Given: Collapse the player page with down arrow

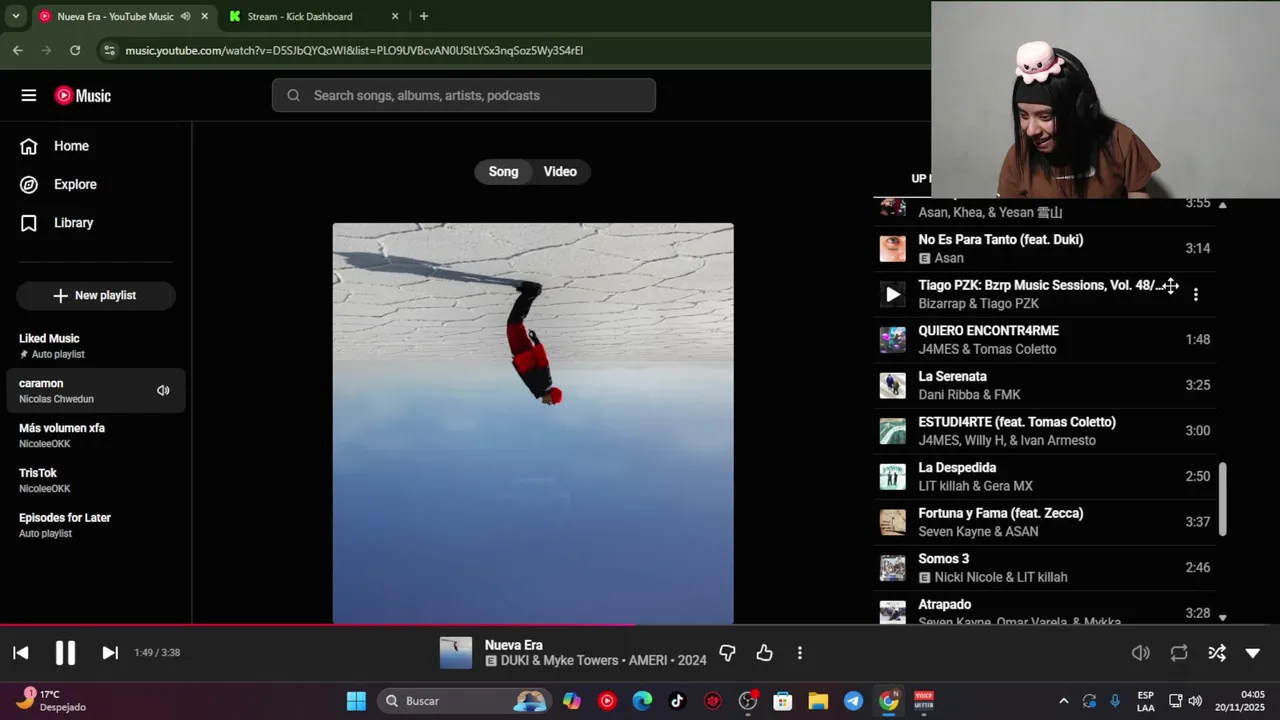Looking at the screenshot, I should tap(1253, 653).
